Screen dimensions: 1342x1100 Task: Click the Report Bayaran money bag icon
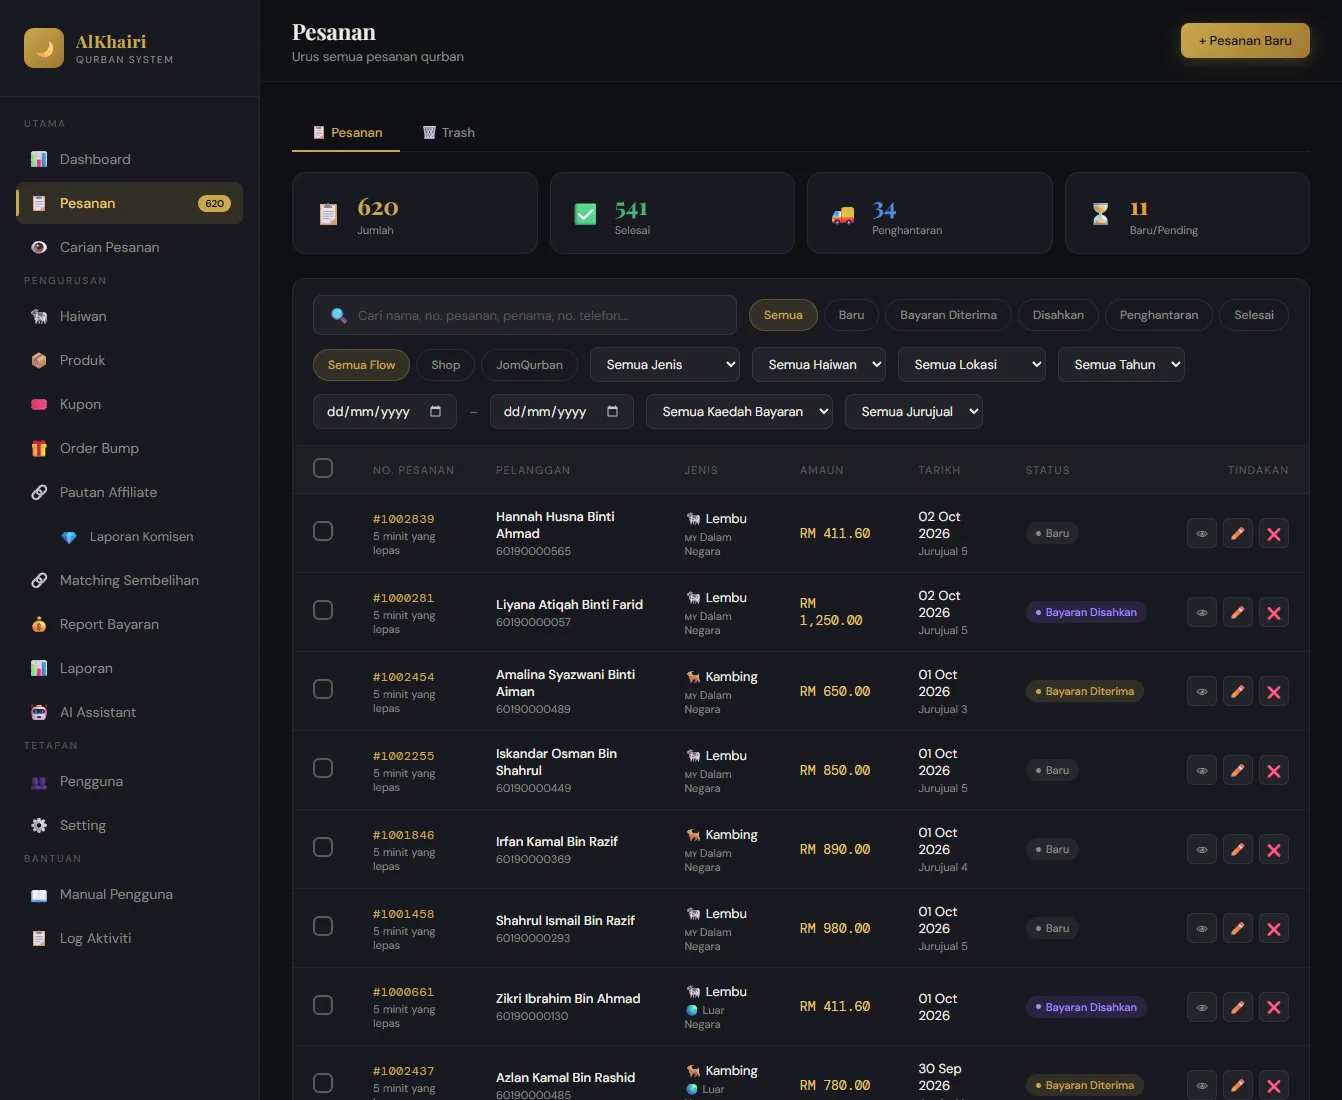pos(39,624)
